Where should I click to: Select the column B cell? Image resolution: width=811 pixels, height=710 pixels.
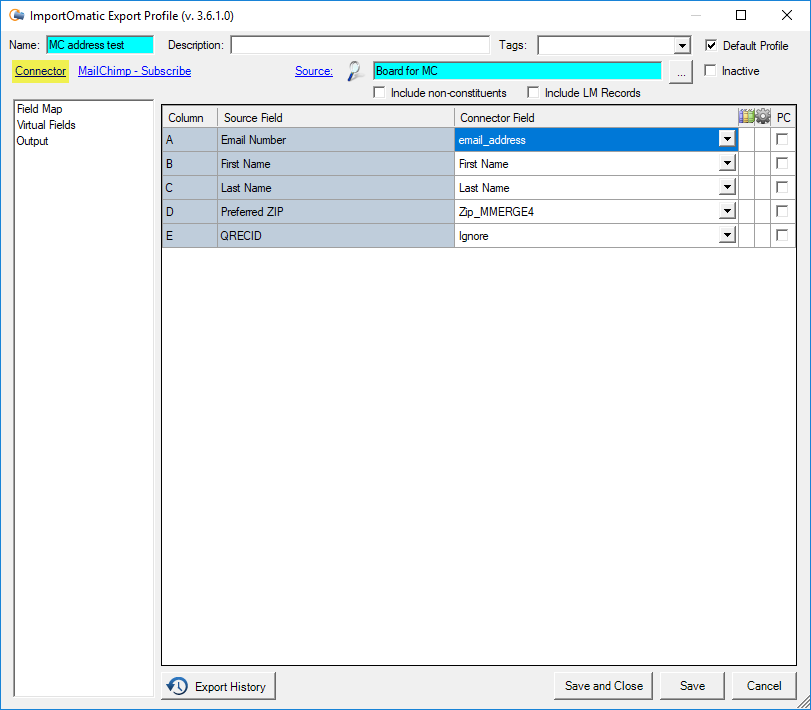[190, 163]
